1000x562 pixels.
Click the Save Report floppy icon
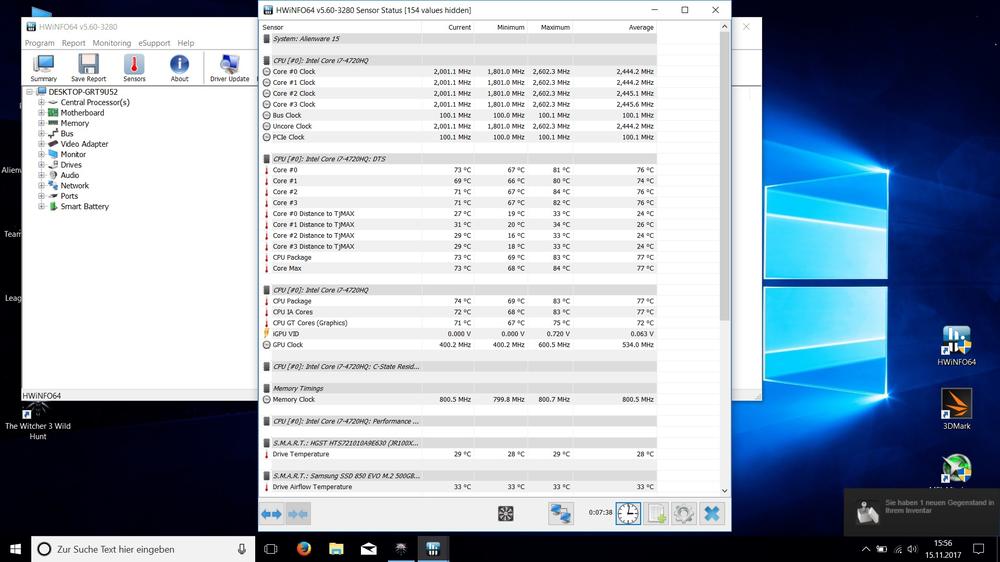tap(88, 67)
